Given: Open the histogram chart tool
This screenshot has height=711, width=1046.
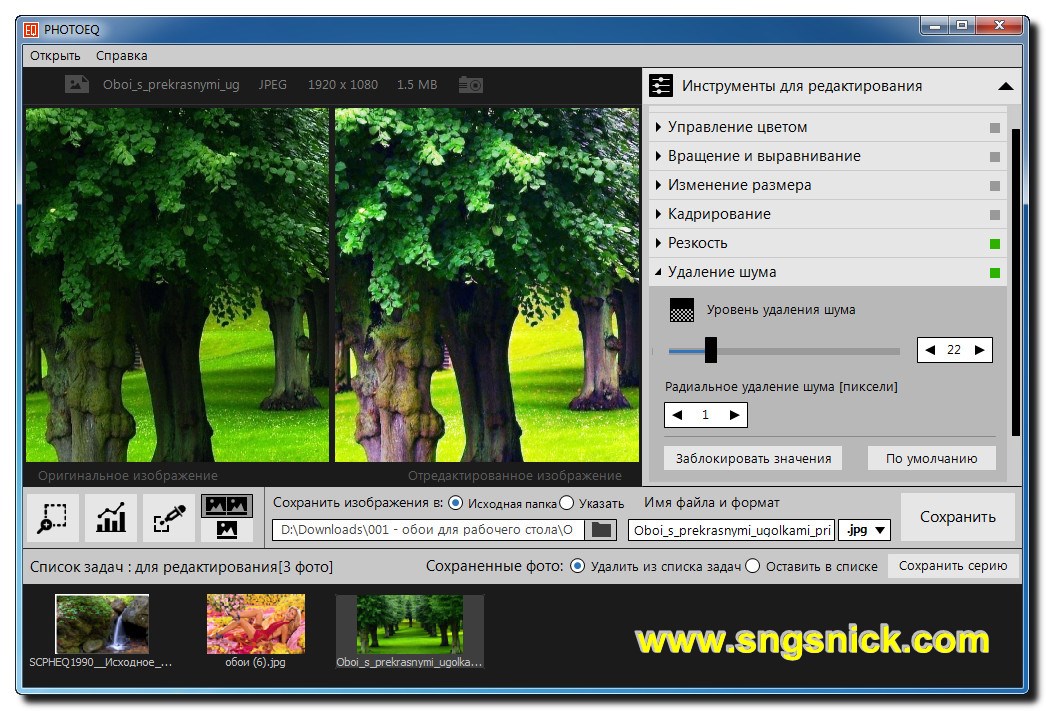Looking at the screenshot, I should click(111, 518).
